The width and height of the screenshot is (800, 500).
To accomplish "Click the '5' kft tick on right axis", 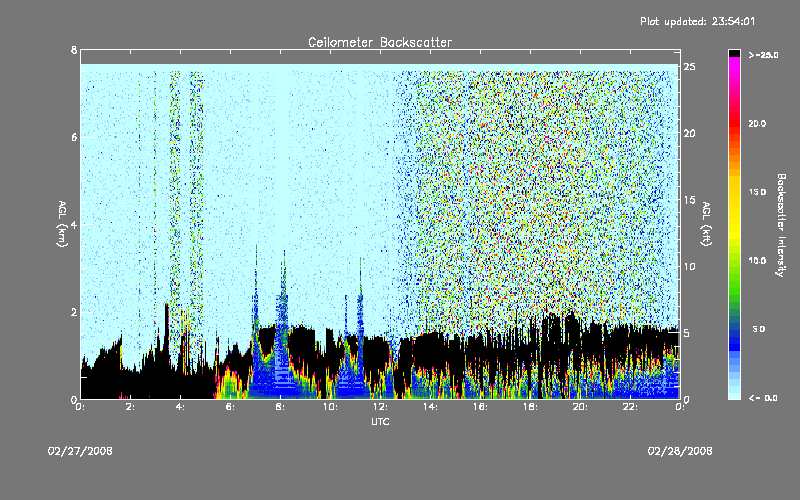I will 687,333.
